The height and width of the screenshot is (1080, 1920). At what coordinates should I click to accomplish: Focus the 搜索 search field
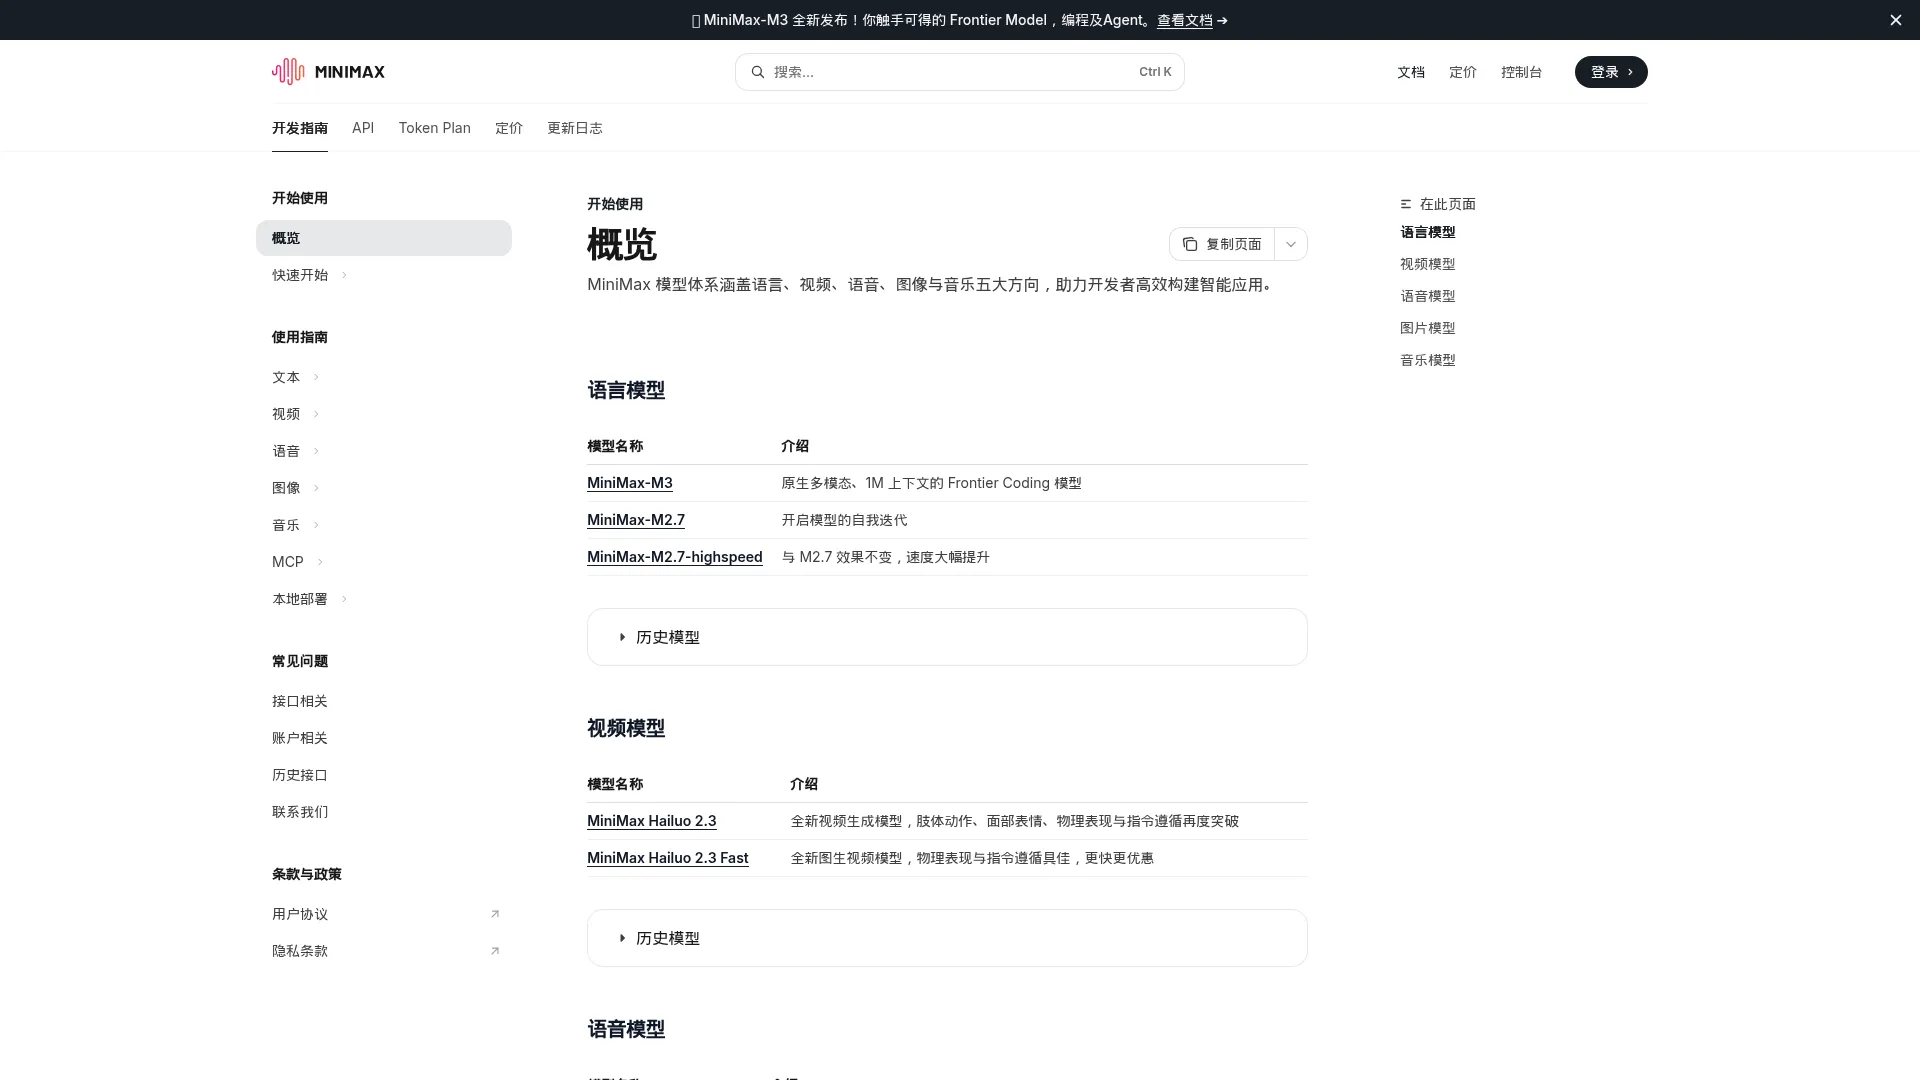coord(960,72)
